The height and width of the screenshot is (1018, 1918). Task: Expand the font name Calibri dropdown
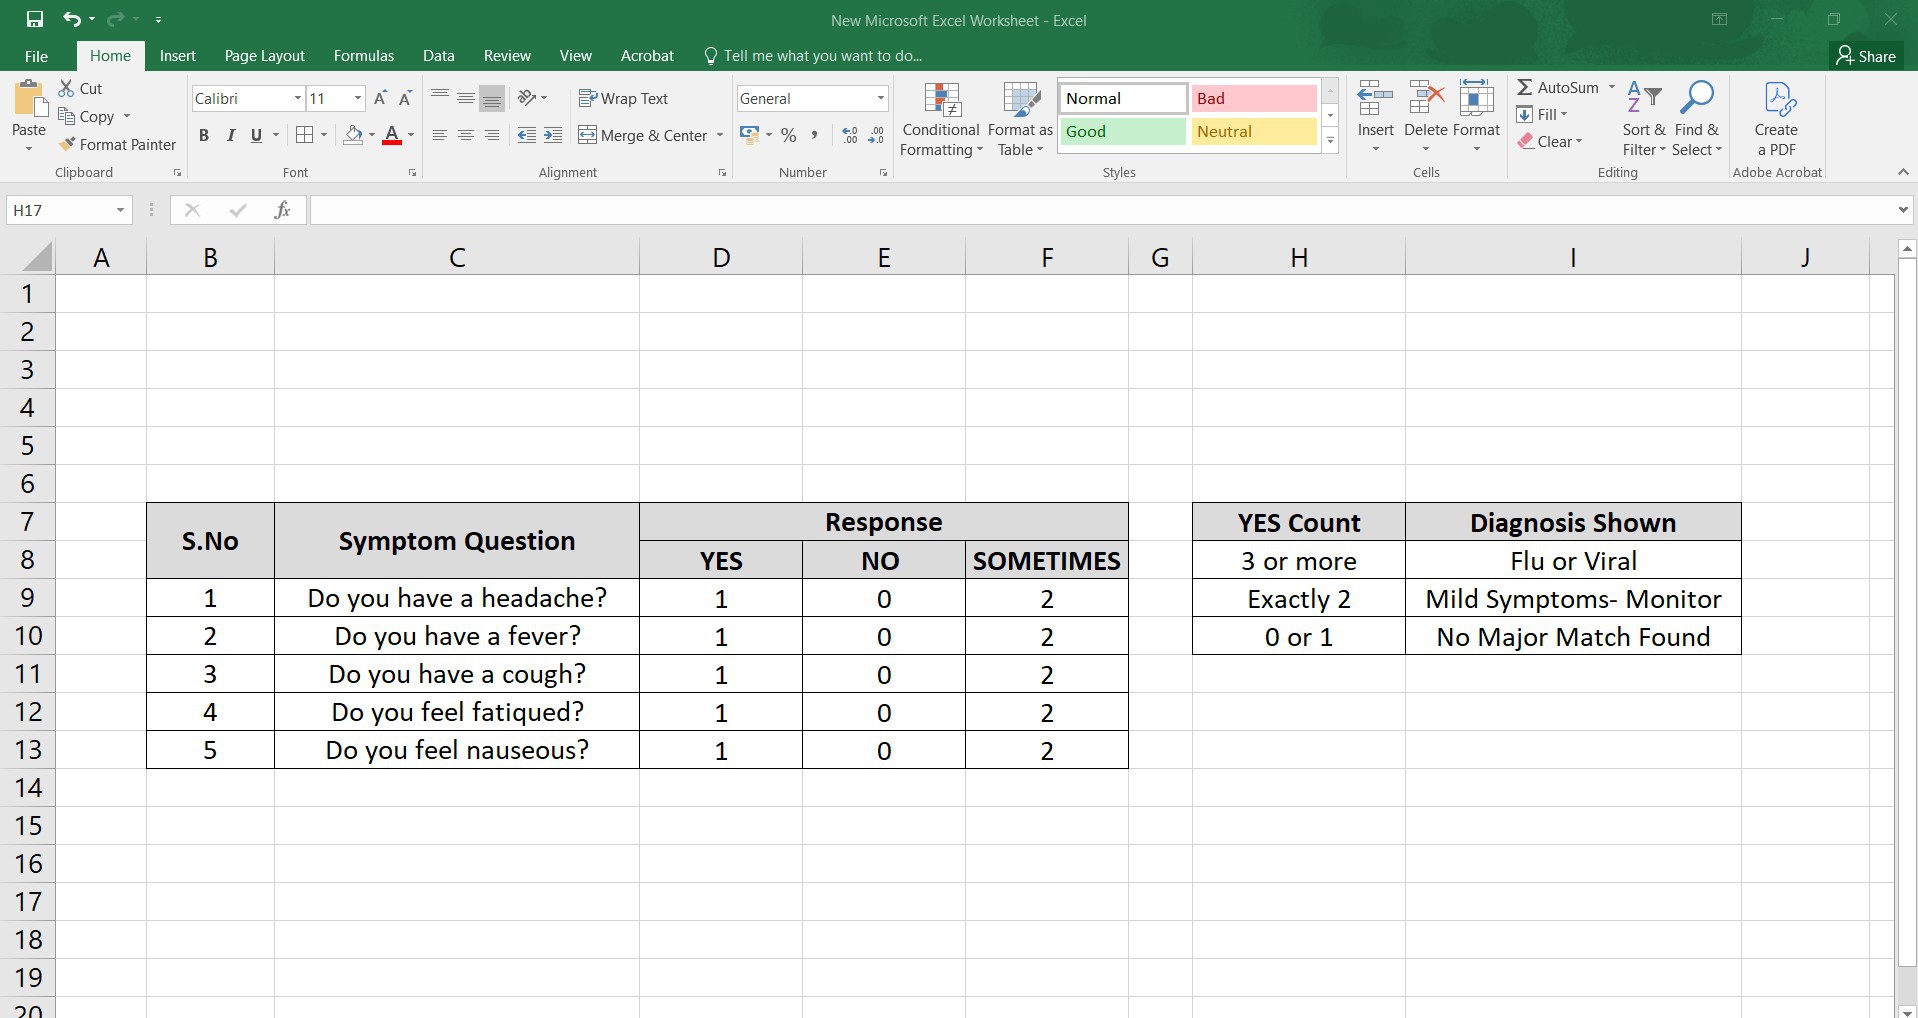(297, 98)
